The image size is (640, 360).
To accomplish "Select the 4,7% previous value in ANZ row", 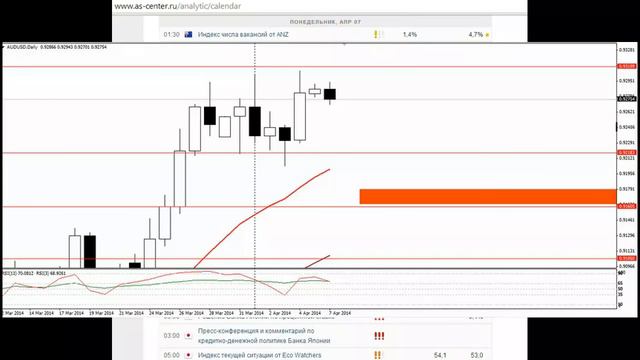I will click(x=476, y=35).
